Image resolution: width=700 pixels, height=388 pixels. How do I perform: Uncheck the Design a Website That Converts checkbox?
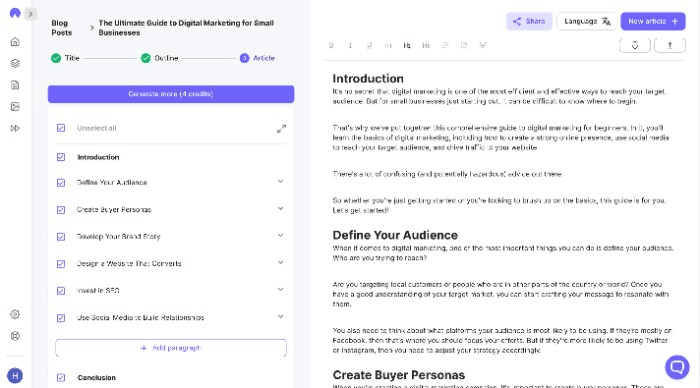click(61, 264)
